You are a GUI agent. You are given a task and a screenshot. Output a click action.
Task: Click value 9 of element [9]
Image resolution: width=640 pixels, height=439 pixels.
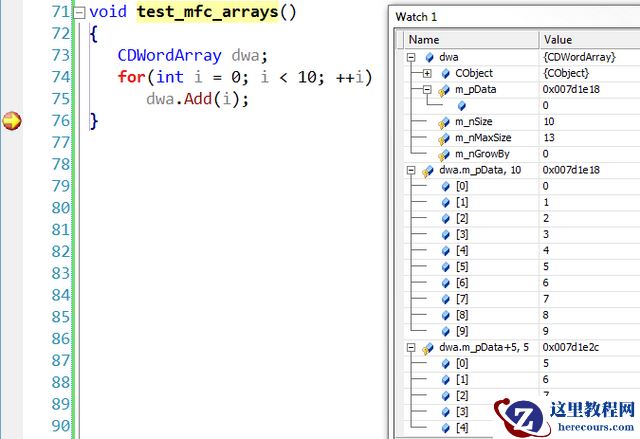tap(546, 331)
